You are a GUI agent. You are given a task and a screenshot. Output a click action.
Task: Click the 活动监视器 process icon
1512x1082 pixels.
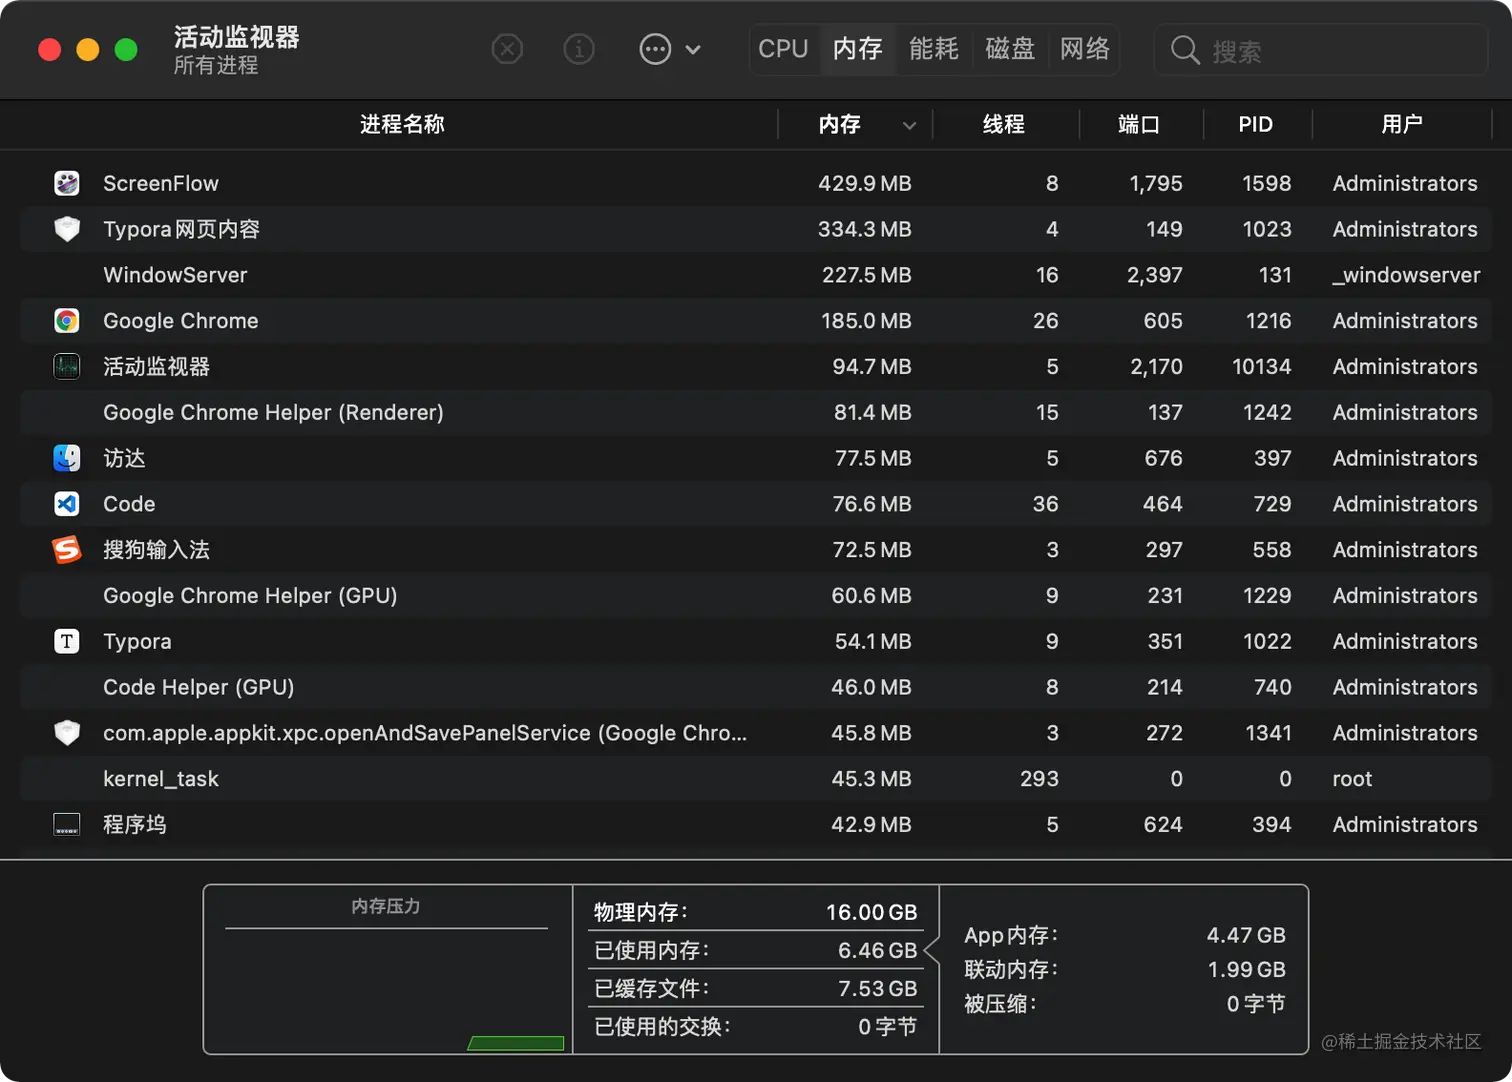tap(67, 367)
